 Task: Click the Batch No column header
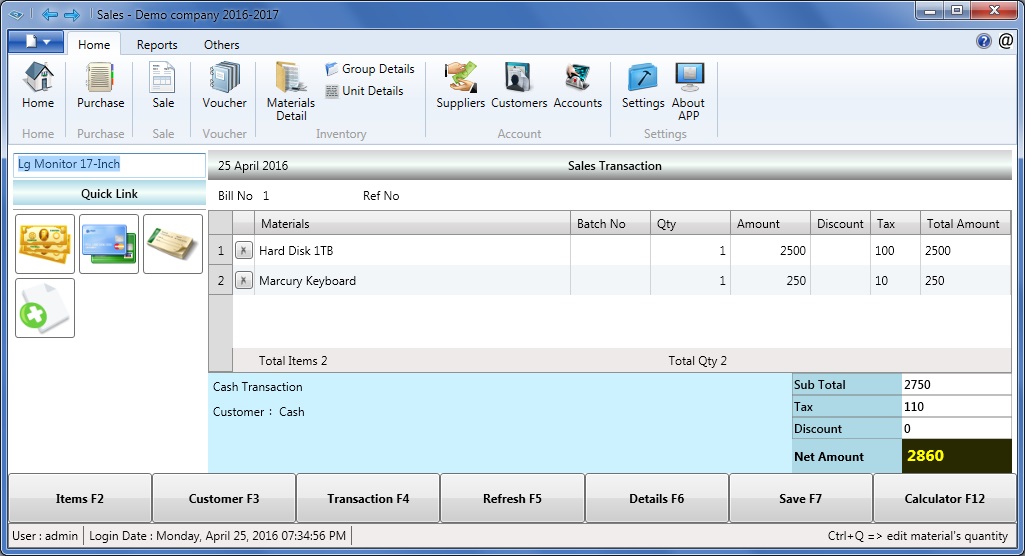tap(611, 223)
